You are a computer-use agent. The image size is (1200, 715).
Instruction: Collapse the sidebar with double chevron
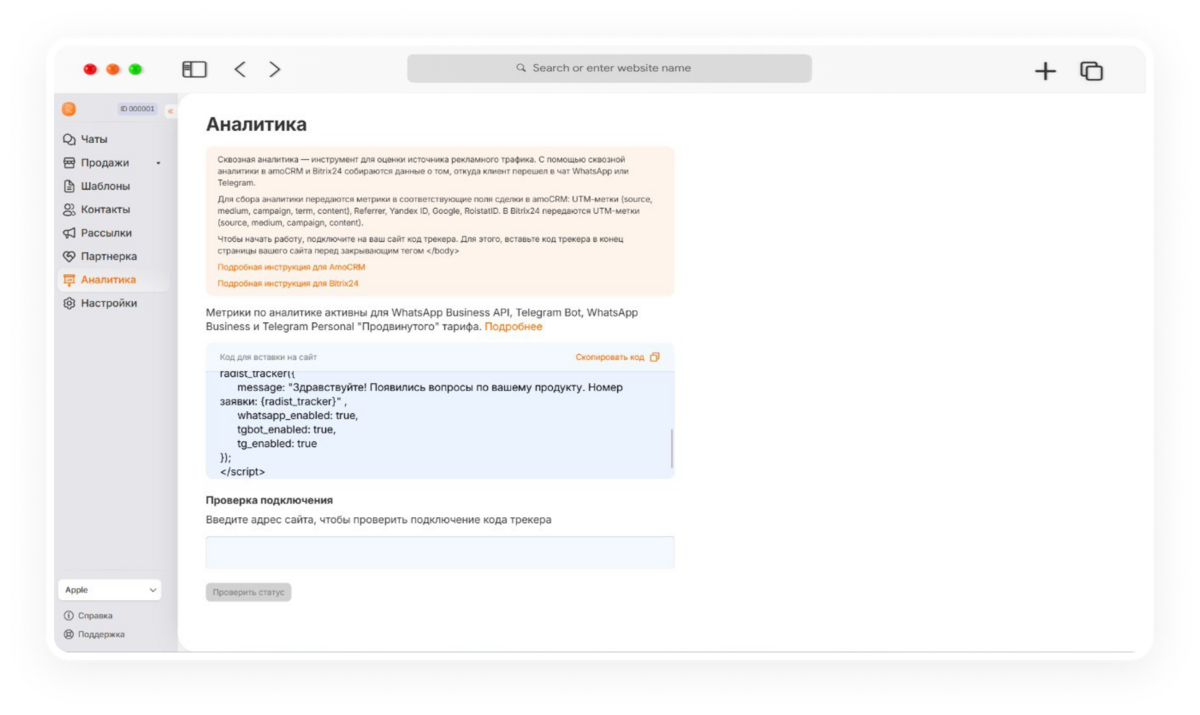170,110
